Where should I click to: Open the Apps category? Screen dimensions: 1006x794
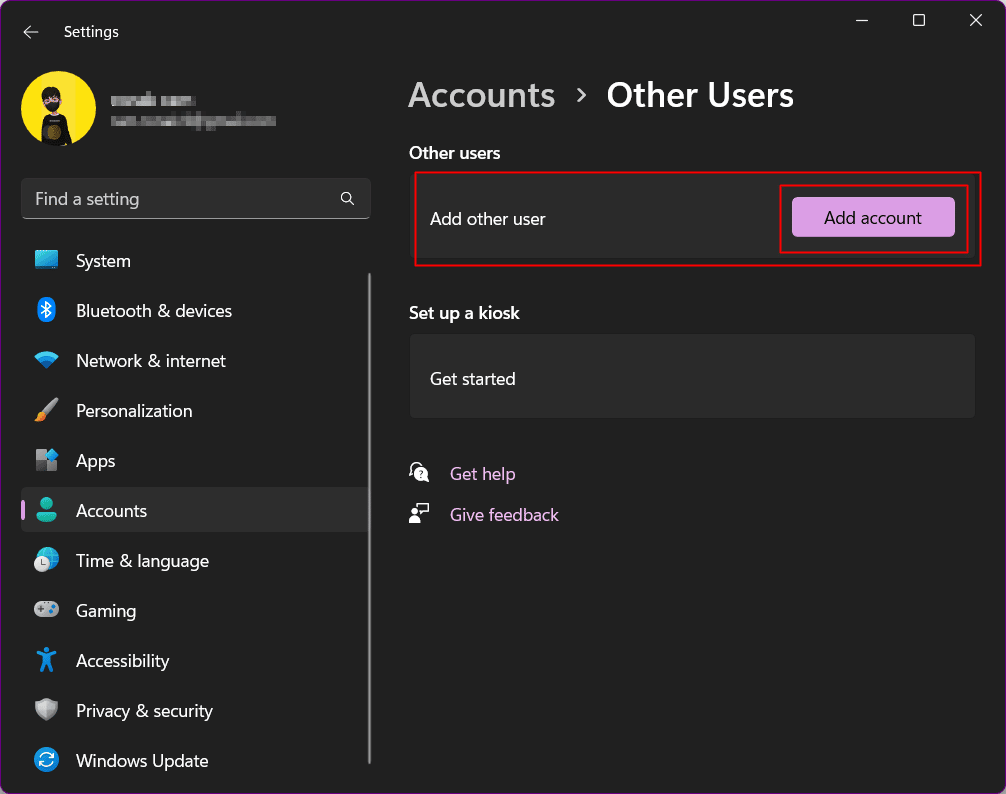96,461
